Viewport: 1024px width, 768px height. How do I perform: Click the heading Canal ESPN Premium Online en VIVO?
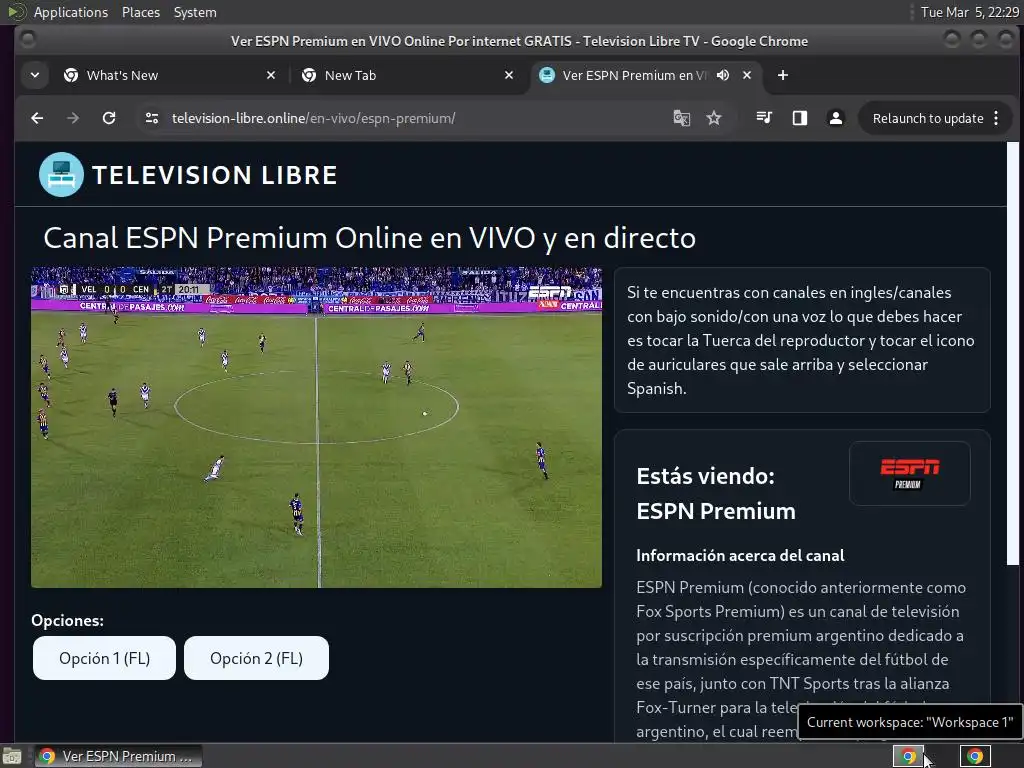370,238
